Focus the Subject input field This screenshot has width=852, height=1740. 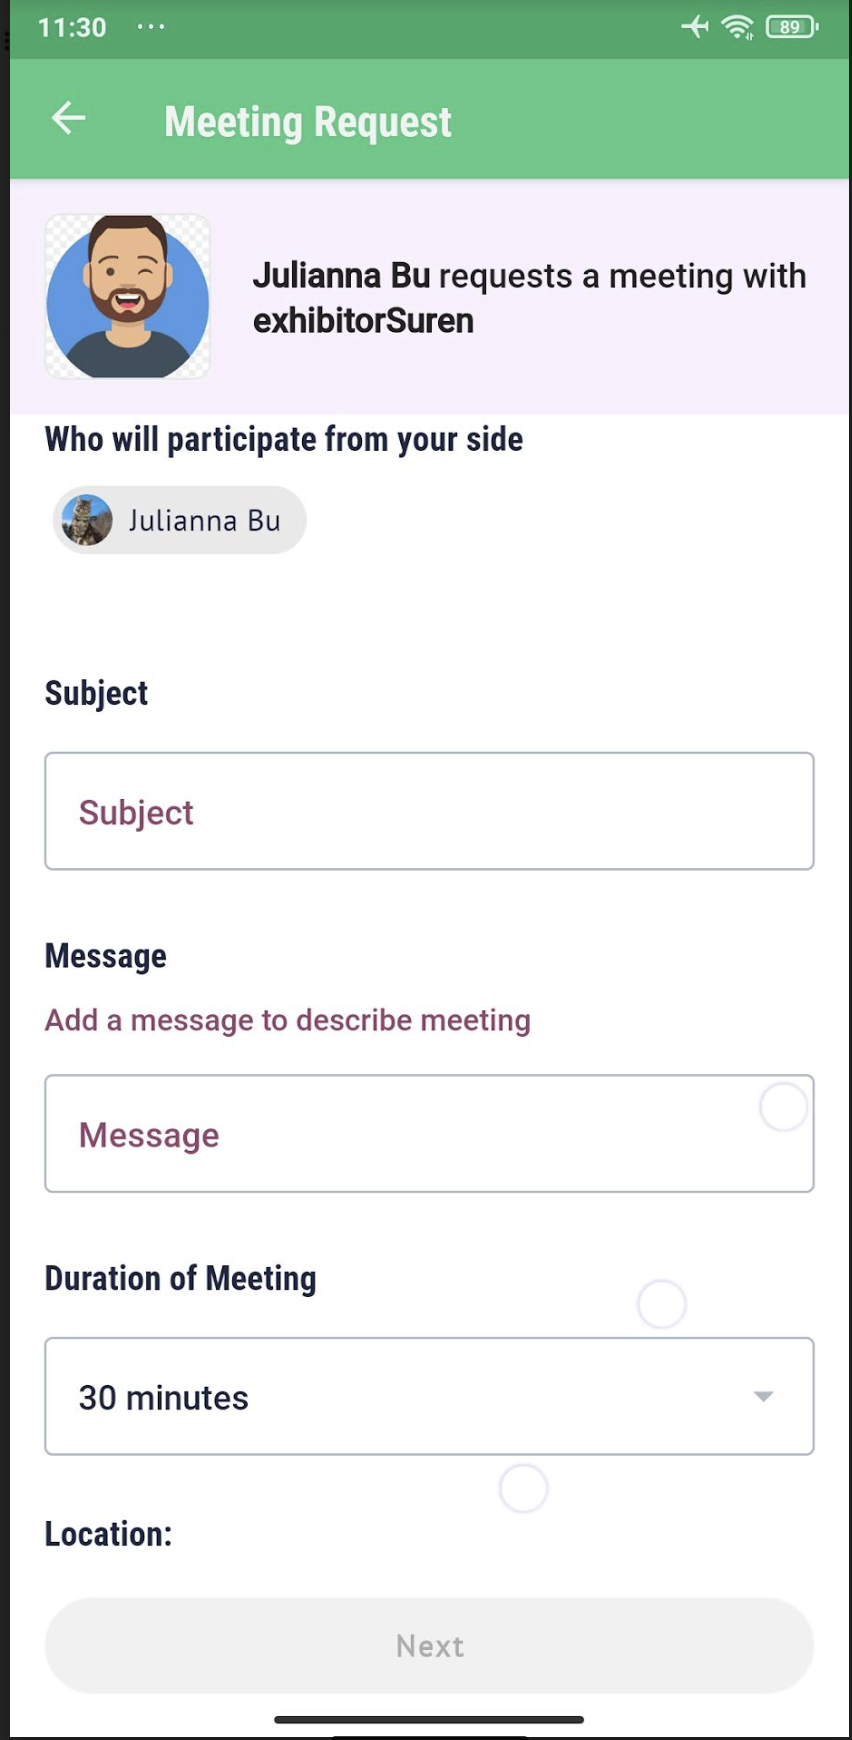click(x=429, y=811)
